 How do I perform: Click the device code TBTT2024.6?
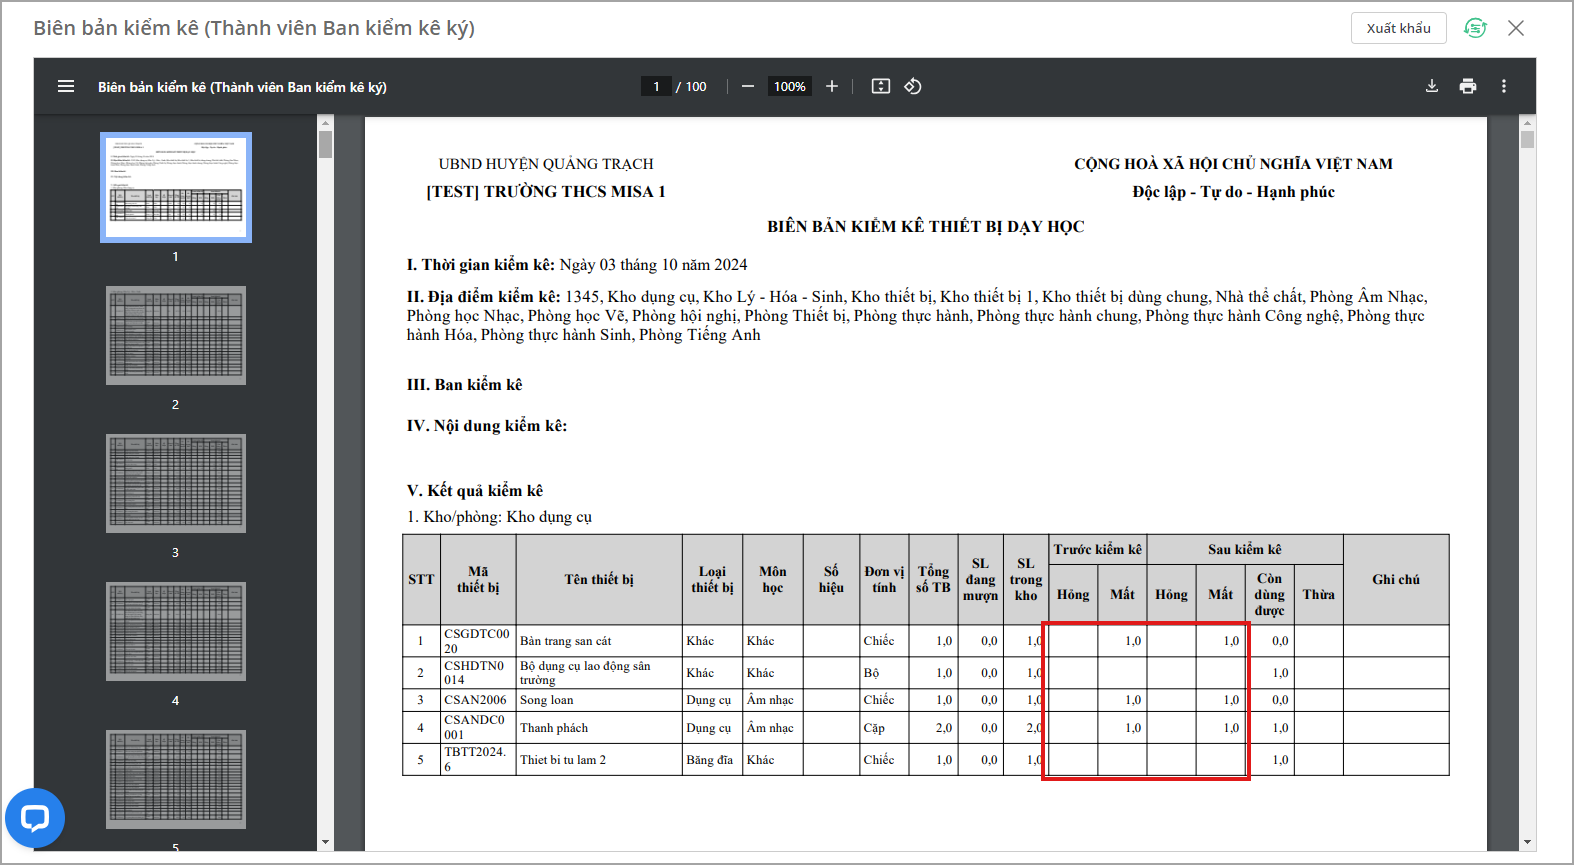pos(476,760)
